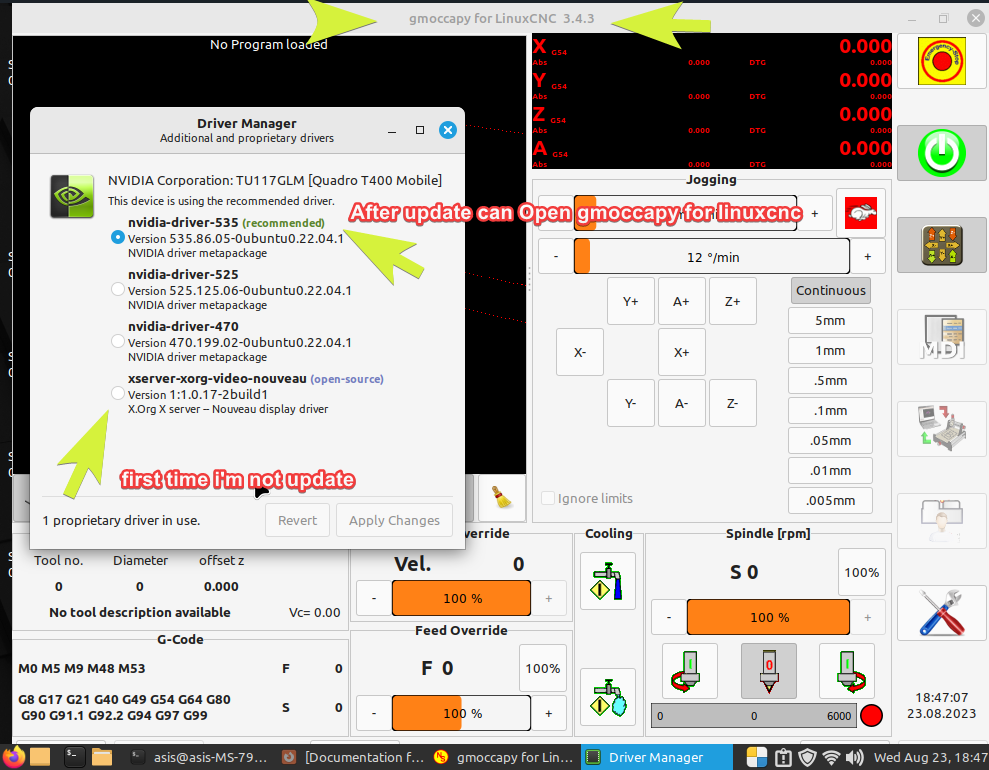Jog the A- axis button

click(681, 404)
